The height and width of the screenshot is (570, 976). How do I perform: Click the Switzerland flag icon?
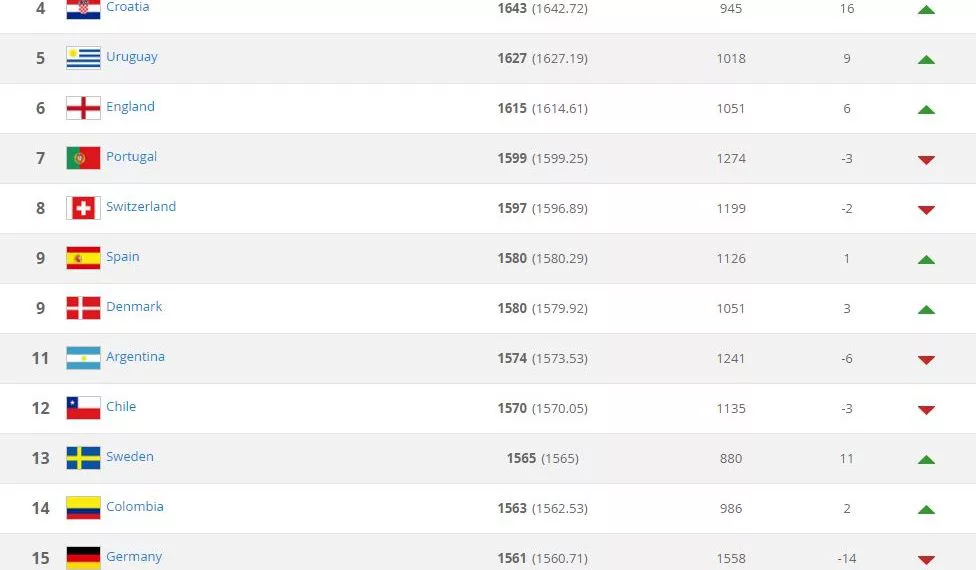83,208
